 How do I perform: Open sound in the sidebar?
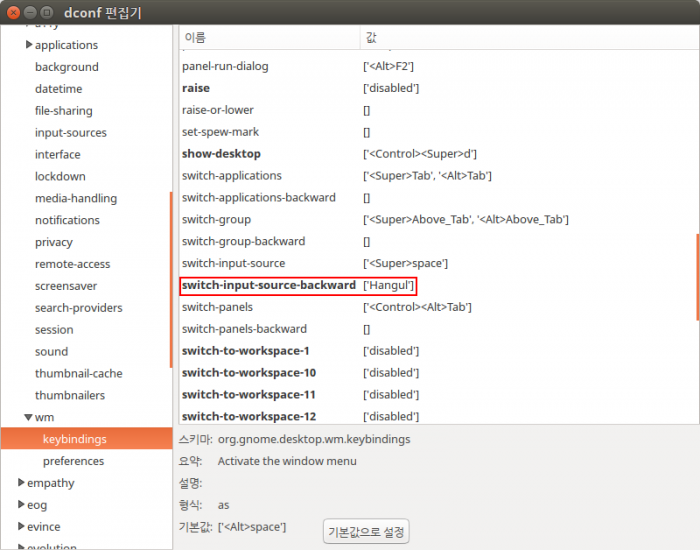point(52,351)
